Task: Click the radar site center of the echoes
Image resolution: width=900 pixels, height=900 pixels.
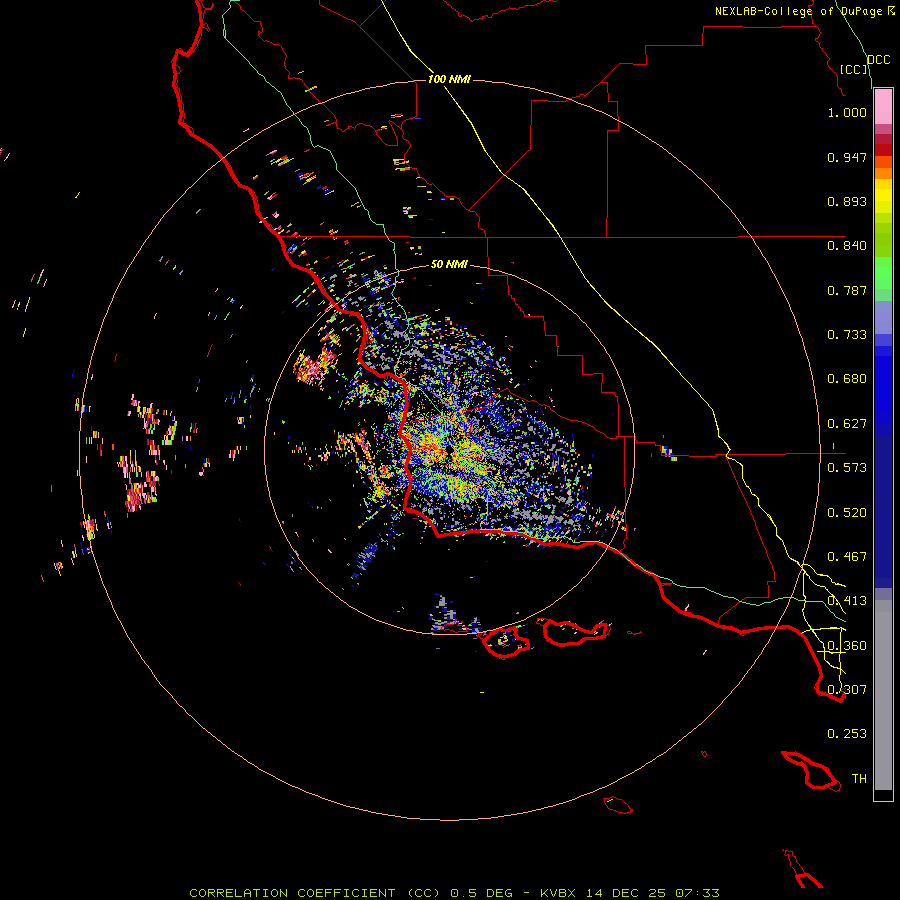Action: pyautogui.click(x=449, y=452)
